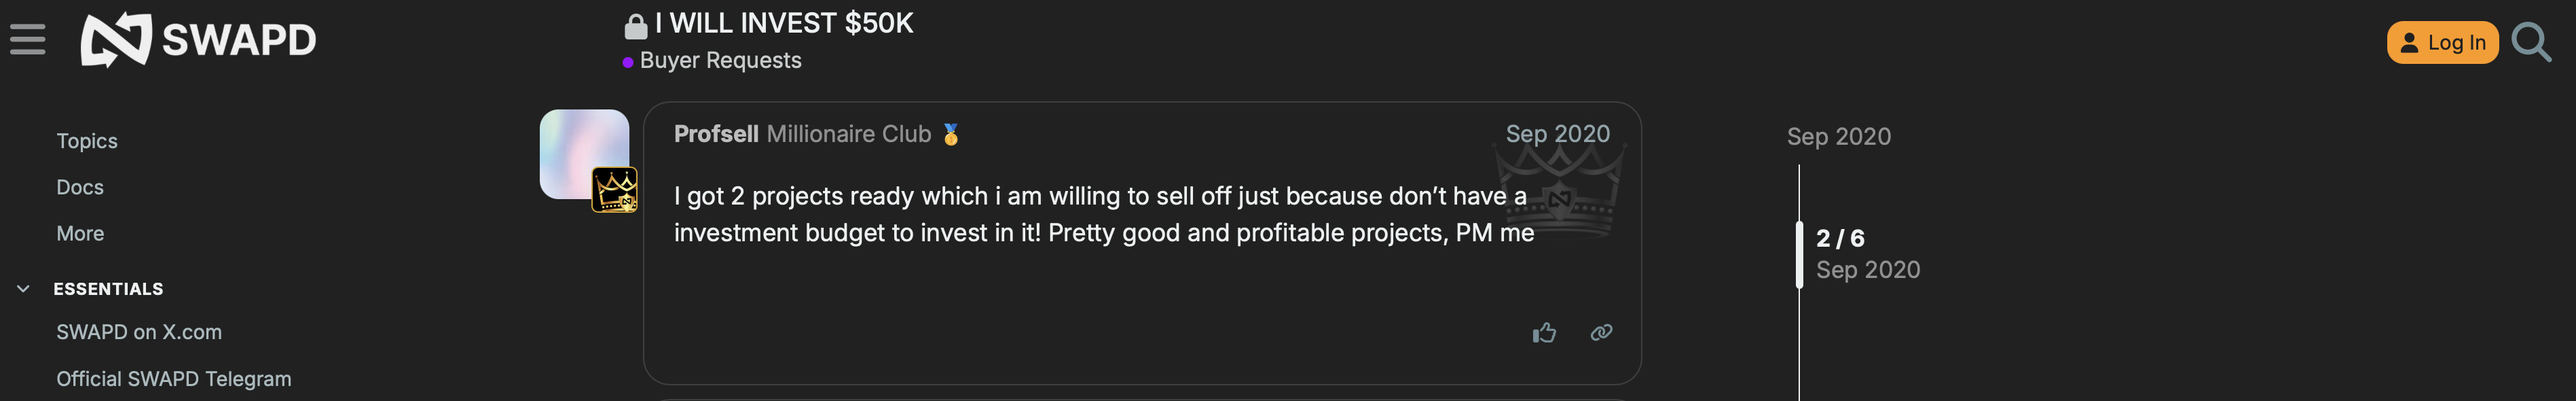2576x401 pixels.
Task: Click the SWAPD logo
Action: click(198, 40)
